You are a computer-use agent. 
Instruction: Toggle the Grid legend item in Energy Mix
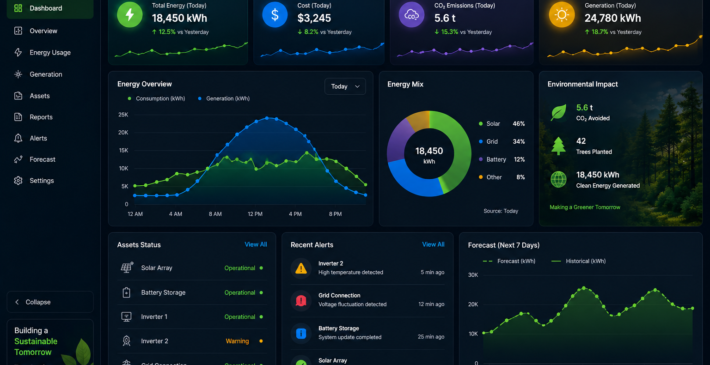click(x=502, y=142)
